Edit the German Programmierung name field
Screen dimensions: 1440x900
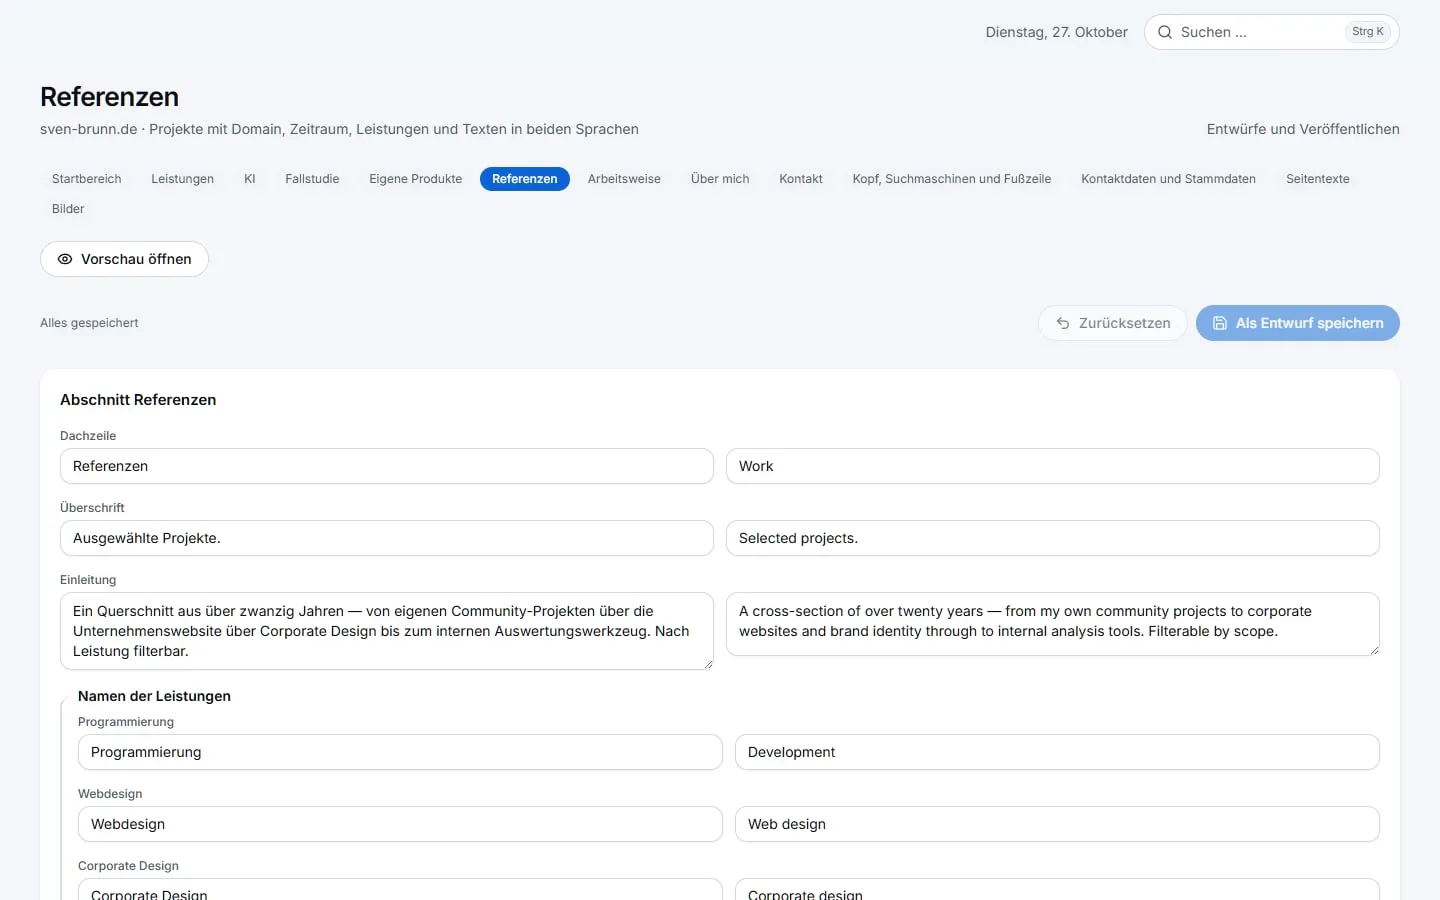(400, 752)
